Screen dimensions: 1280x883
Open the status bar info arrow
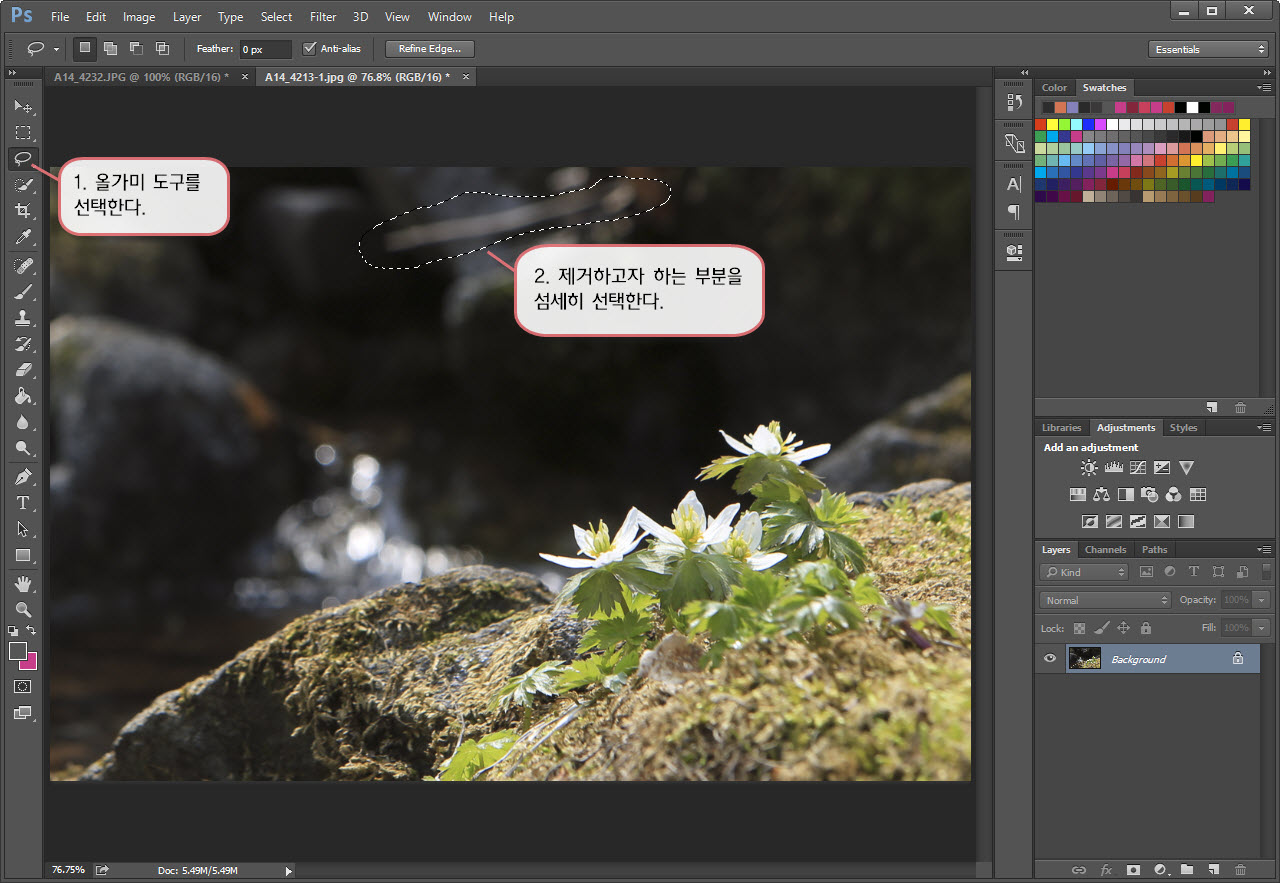(x=288, y=871)
